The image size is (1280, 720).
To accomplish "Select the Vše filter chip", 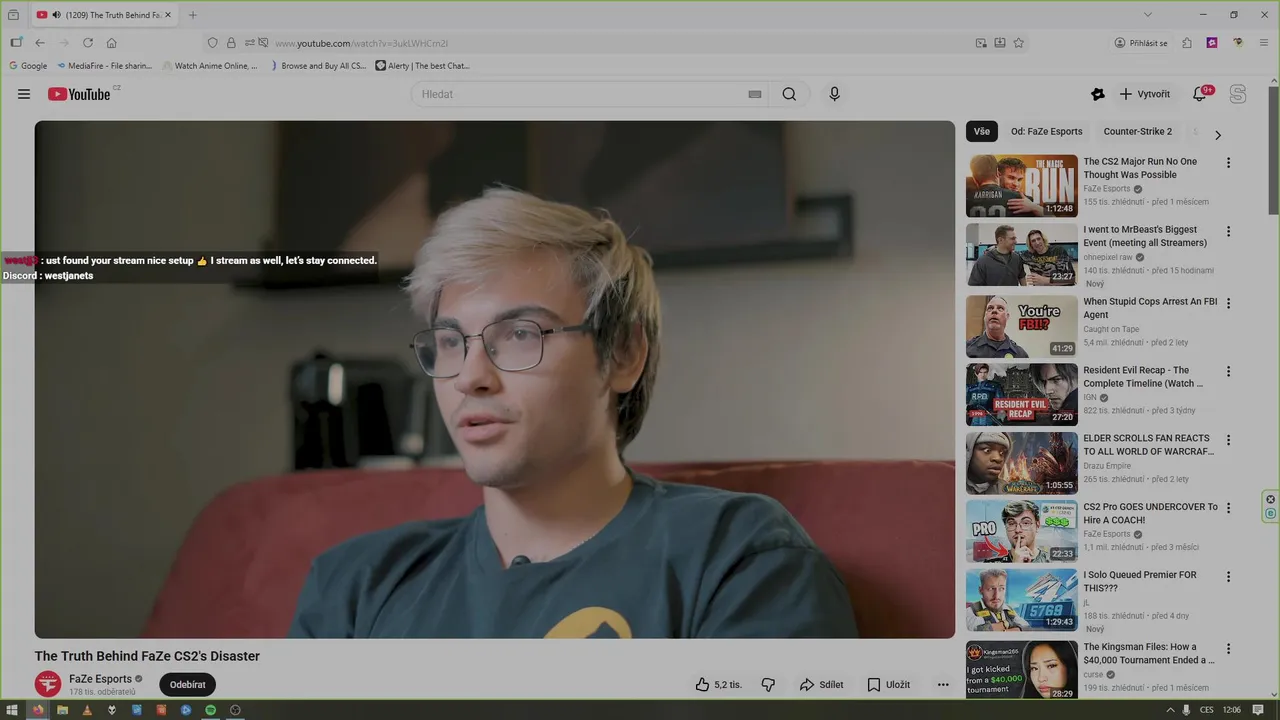I will [982, 132].
